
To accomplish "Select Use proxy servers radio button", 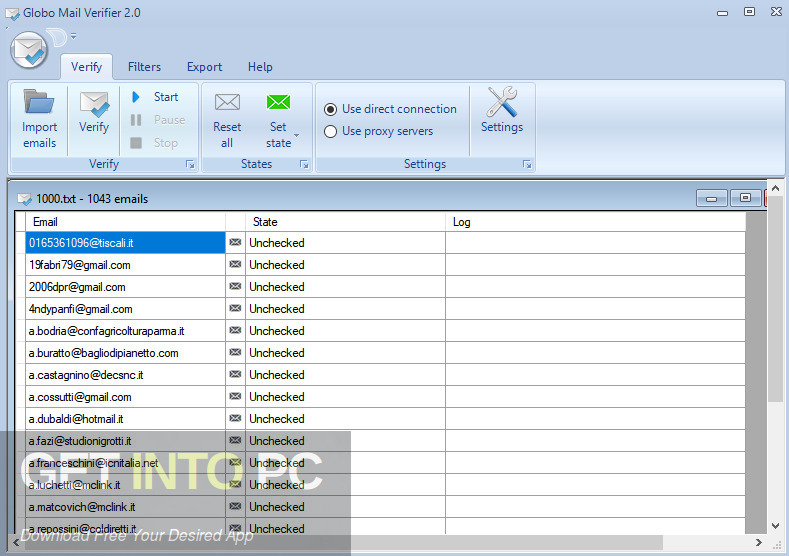I will 331,131.
